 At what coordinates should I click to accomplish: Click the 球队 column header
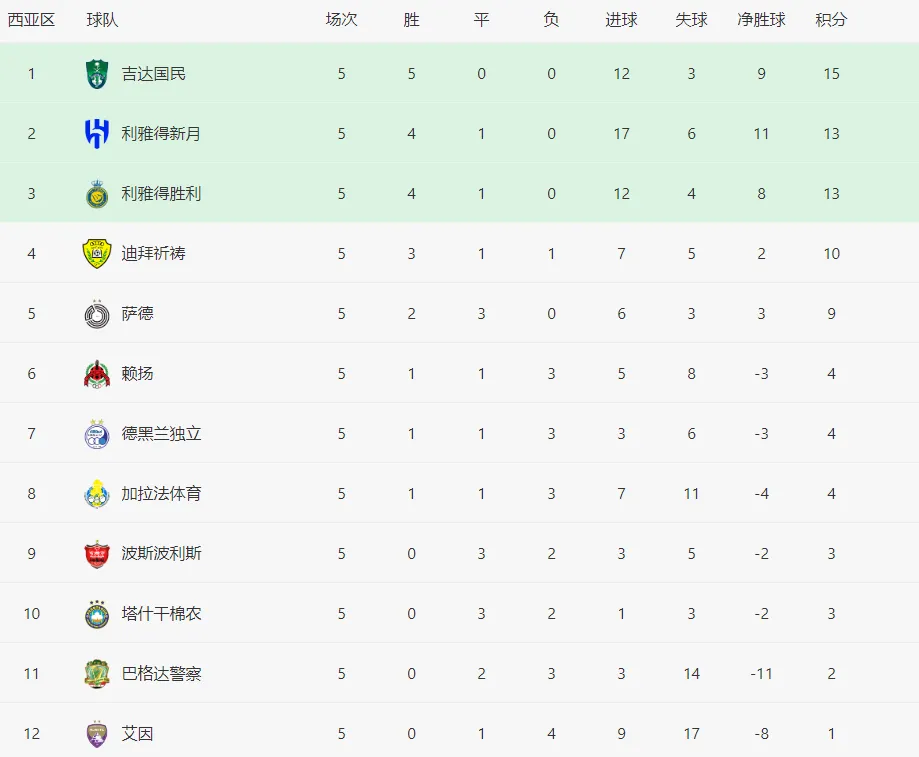pyautogui.click(x=102, y=20)
